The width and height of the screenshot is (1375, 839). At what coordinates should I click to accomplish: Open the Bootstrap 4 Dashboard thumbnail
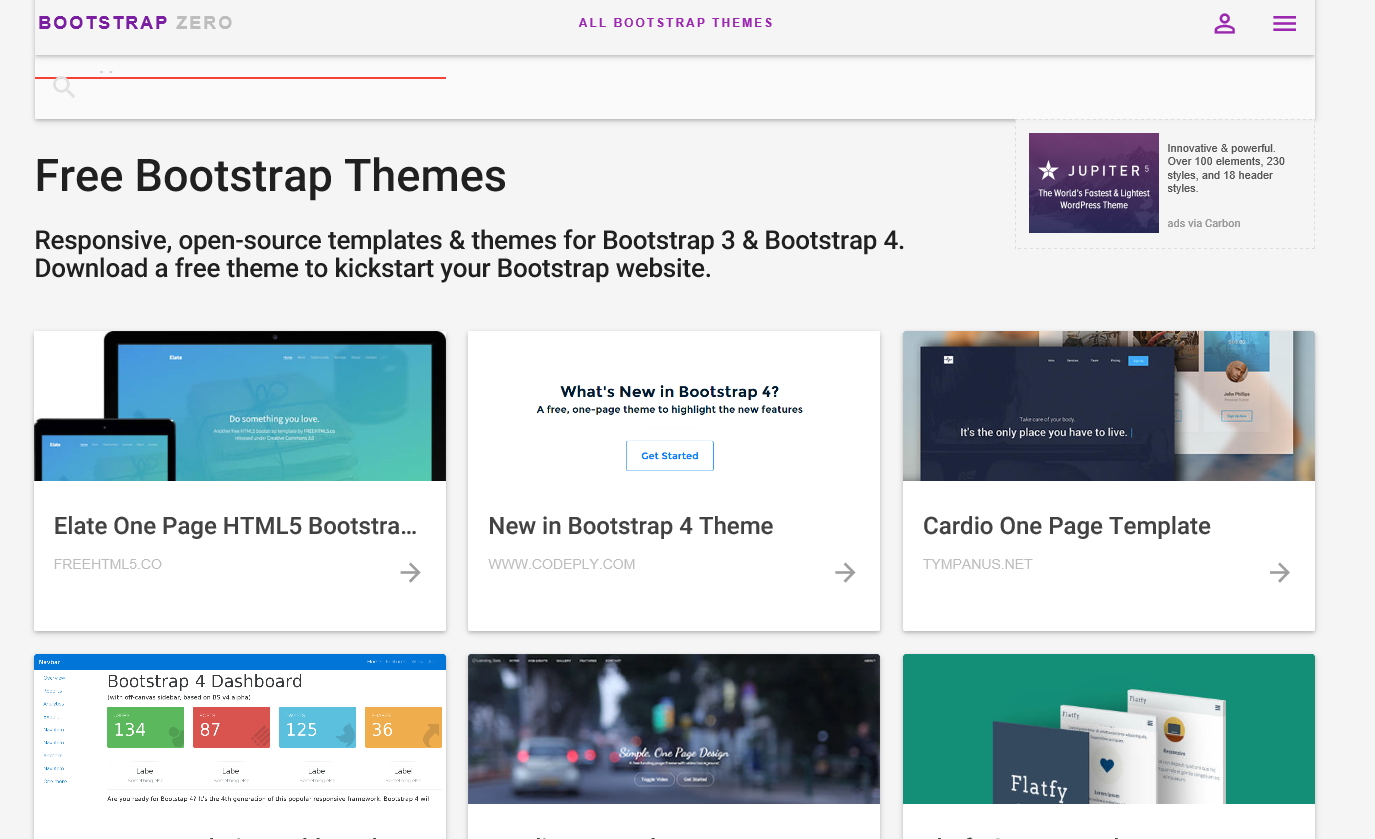[240, 729]
